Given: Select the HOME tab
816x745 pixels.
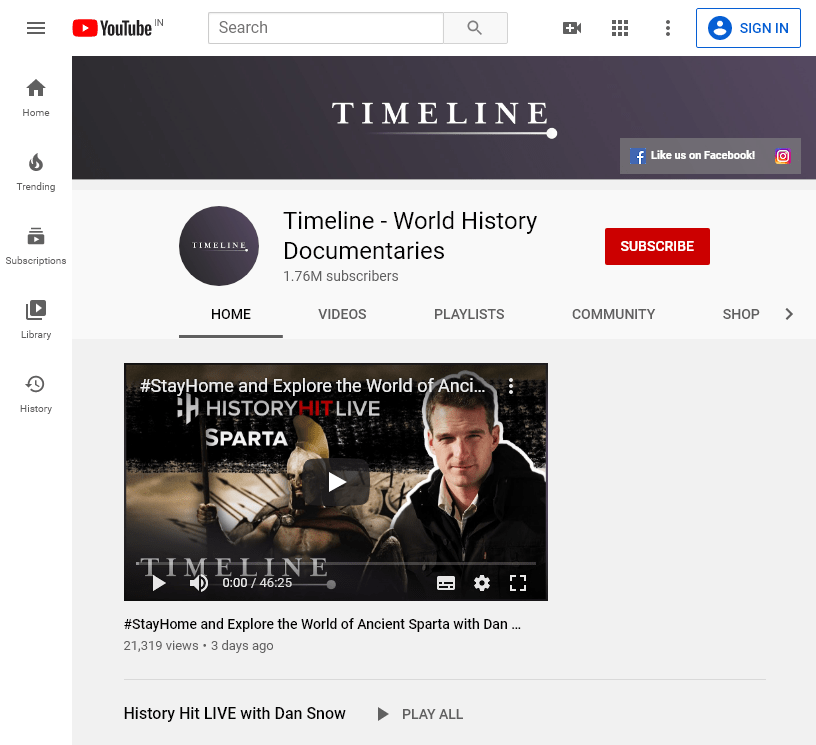Looking at the screenshot, I should pyautogui.click(x=231, y=314).
